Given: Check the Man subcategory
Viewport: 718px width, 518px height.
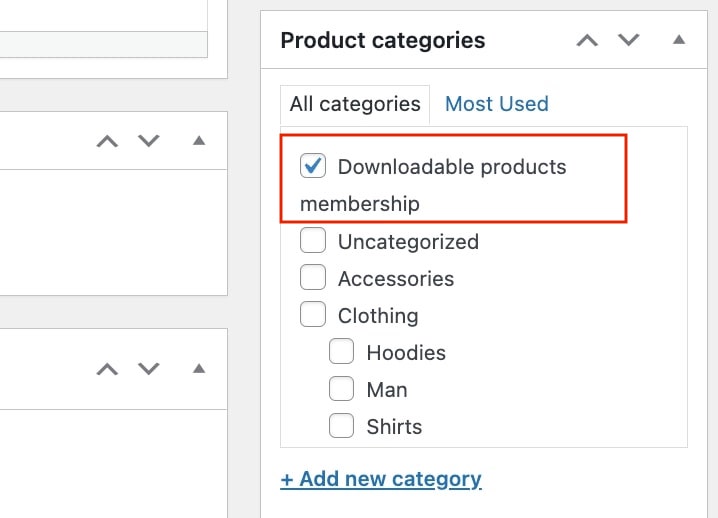Looking at the screenshot, I should [342, 389].
